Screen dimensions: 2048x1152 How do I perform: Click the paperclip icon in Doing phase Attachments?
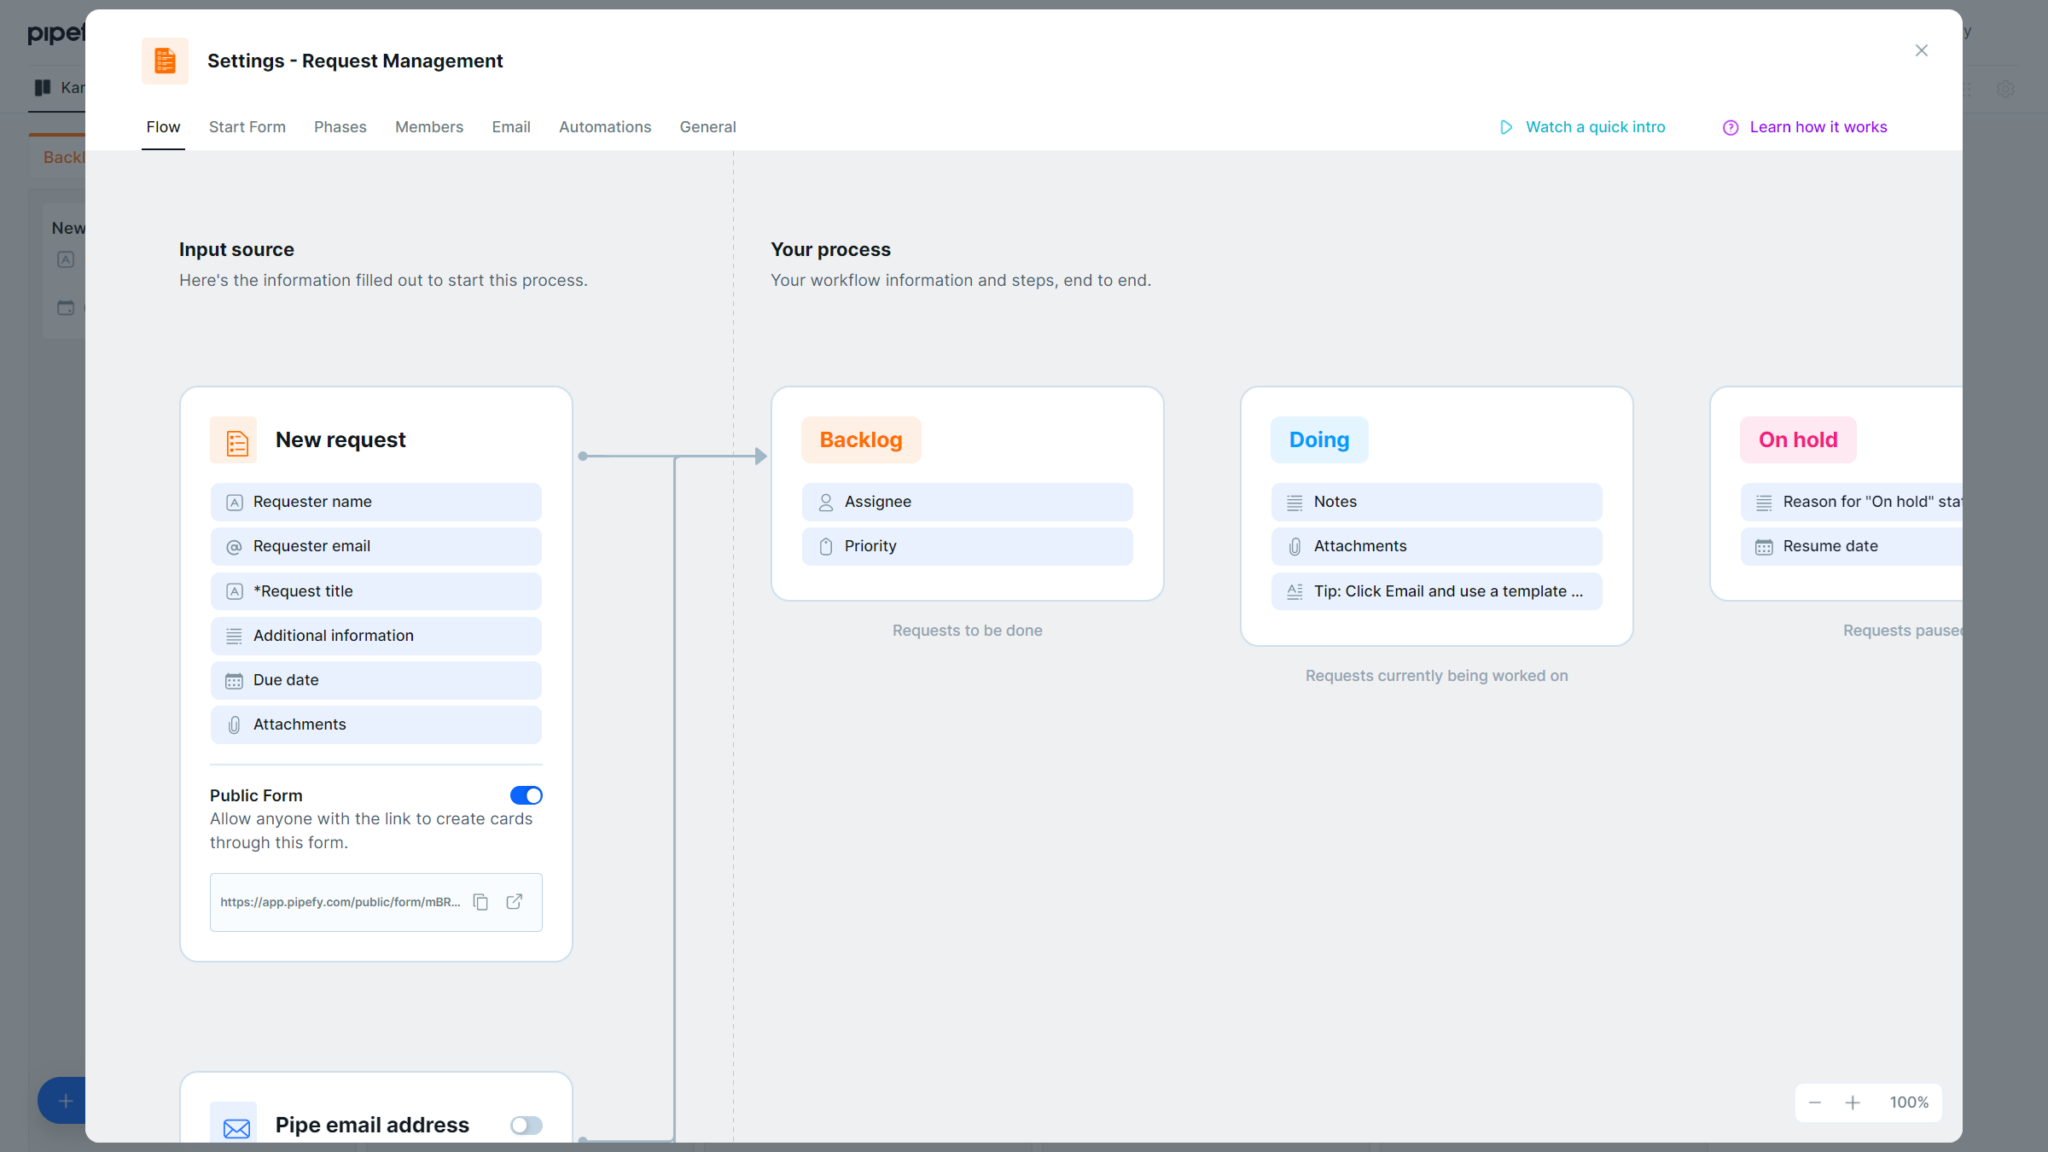1294,546
